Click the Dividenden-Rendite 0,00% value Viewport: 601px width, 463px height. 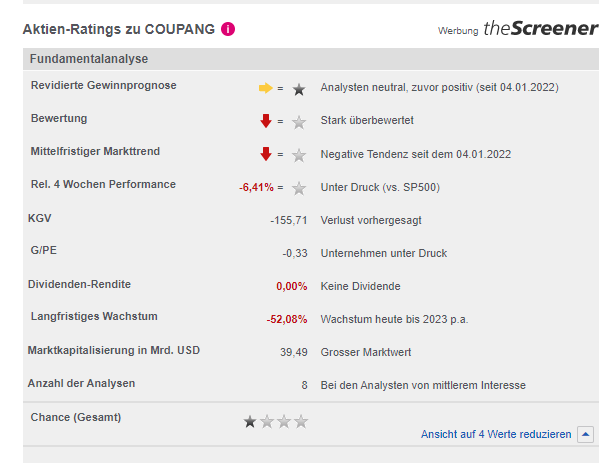tap(291, 286)
